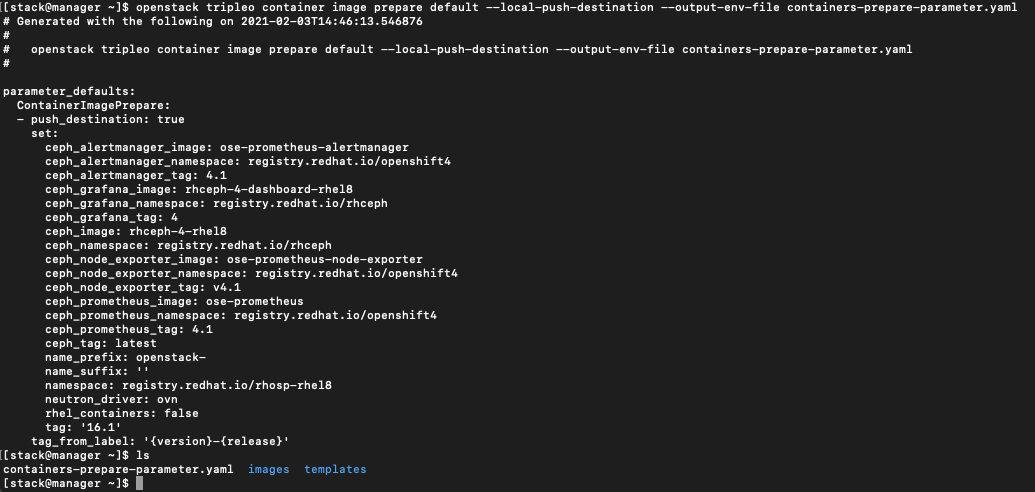The width and height of the screenshot is (1035, 492).
Task: Click the 'tag_from_label' line
Action: pyautogui.click(x=160, y=441)
